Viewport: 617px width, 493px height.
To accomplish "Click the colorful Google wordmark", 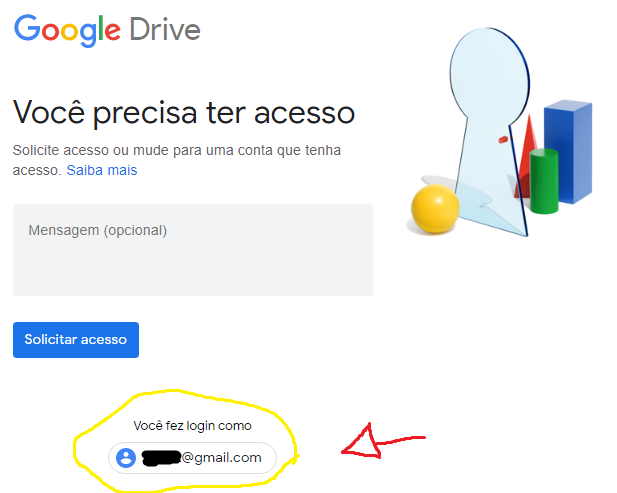I will coord(67,31).
